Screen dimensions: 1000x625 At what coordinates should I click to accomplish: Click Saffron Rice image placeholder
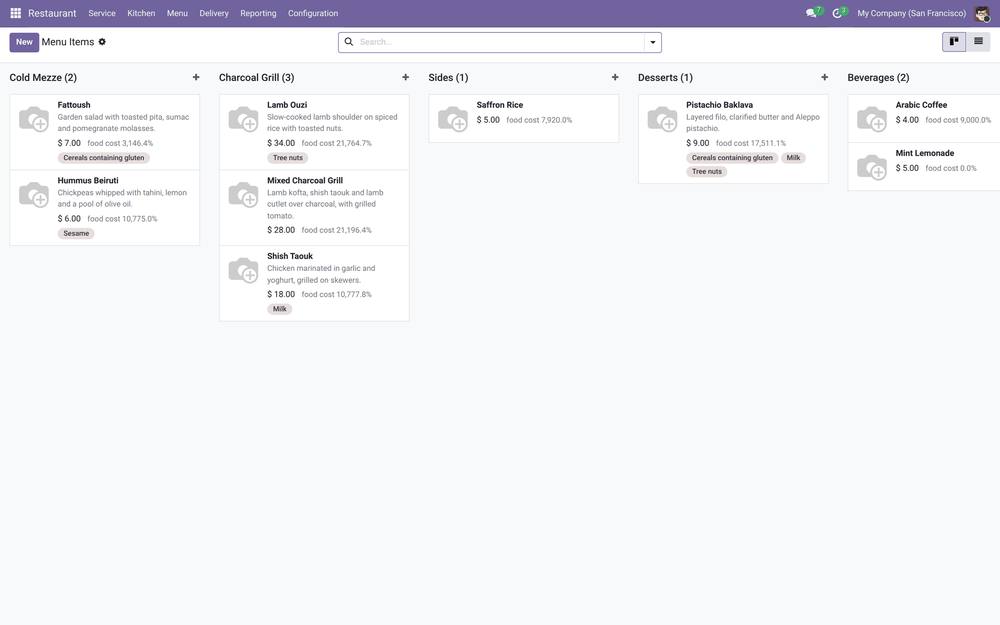(453, 119)
